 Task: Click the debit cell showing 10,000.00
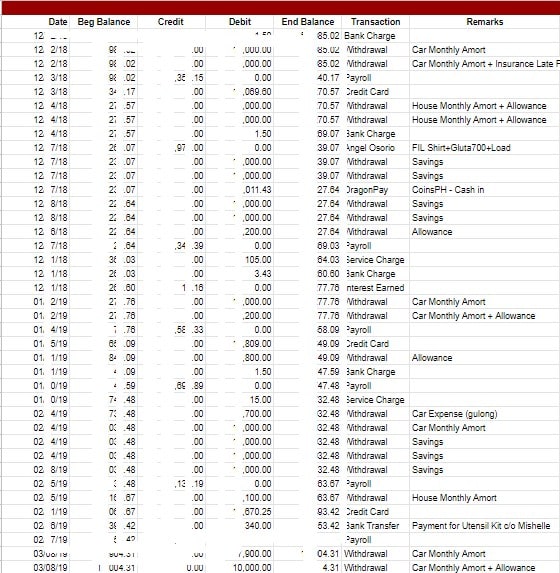239,568
